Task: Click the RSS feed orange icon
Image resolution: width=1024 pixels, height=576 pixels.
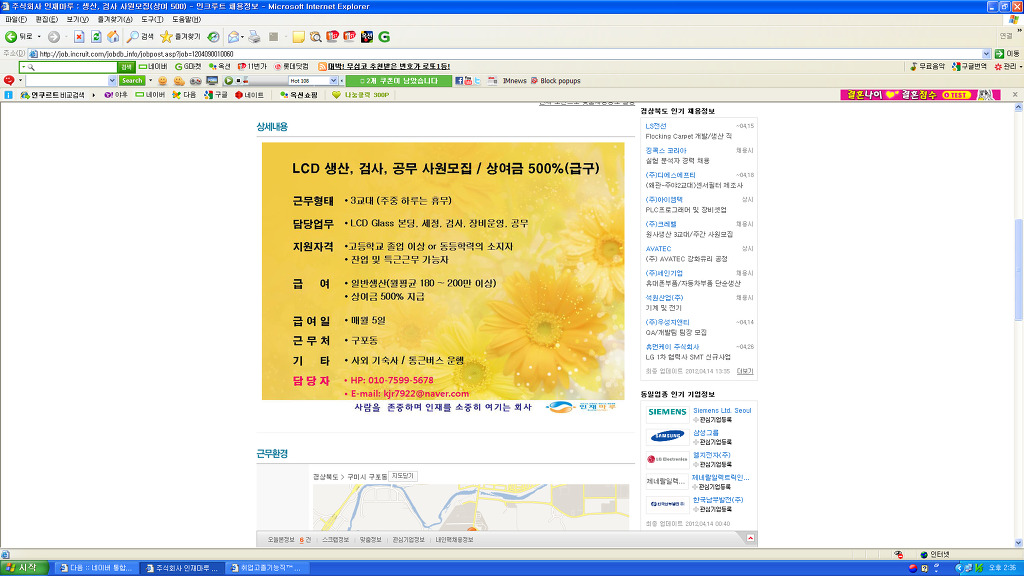Action: pos(322,67)
